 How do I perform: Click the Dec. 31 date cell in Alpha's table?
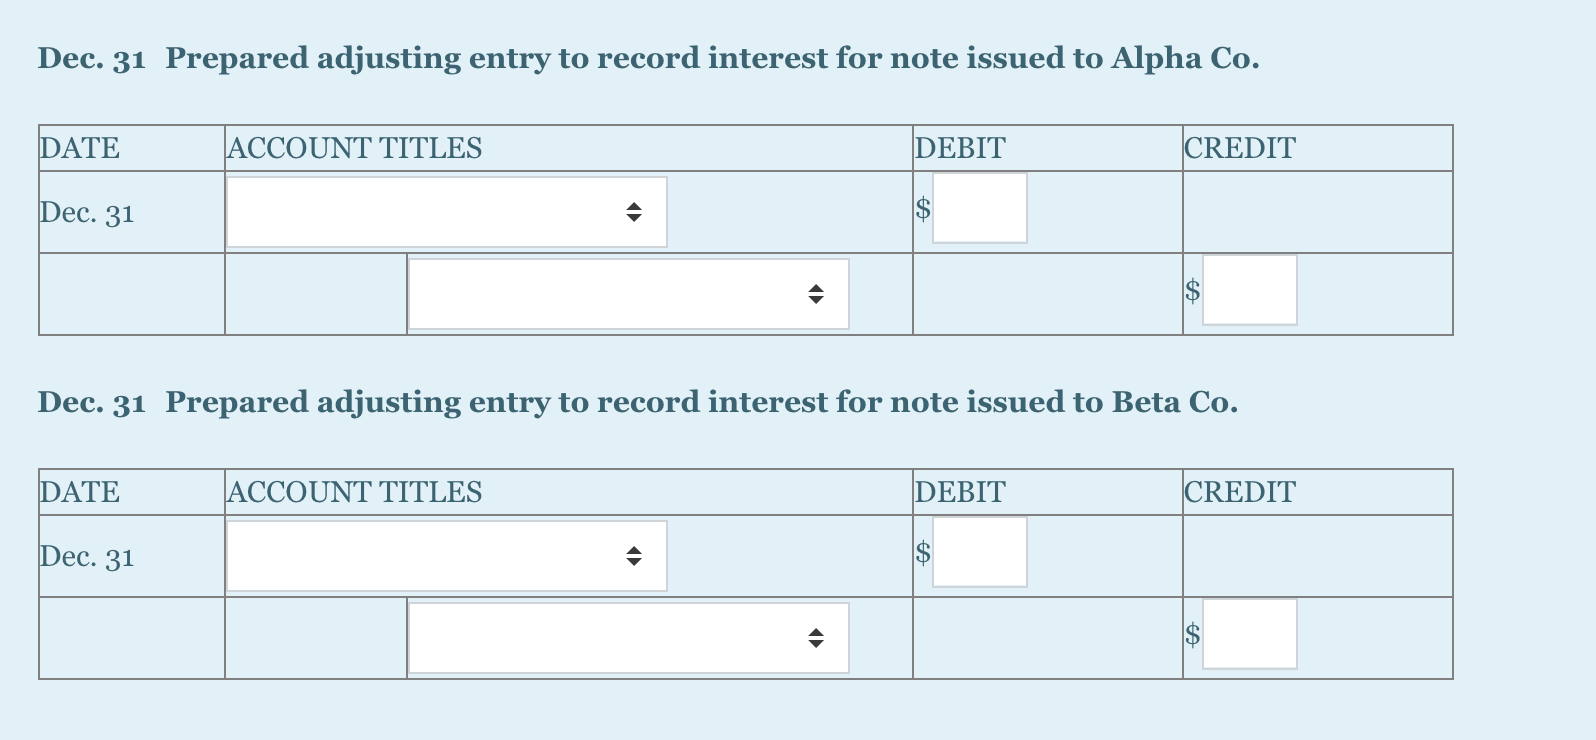click(86, 212)
